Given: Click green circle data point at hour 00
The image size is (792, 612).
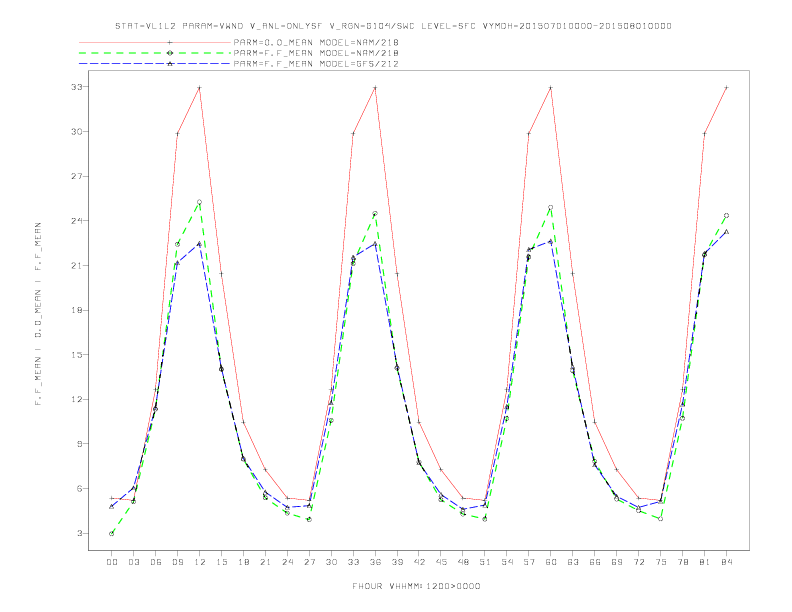Looking at the screenshot, I should point(112,533).
